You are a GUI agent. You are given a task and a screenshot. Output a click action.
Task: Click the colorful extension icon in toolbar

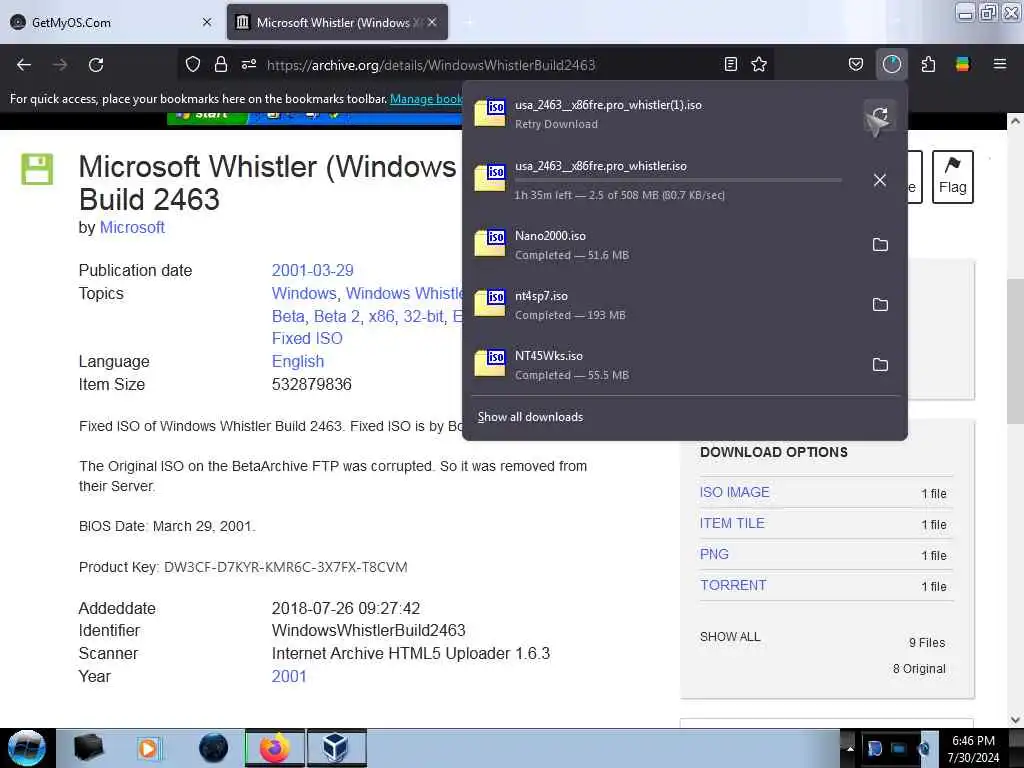pyautogui.click(x=963, y=65)
